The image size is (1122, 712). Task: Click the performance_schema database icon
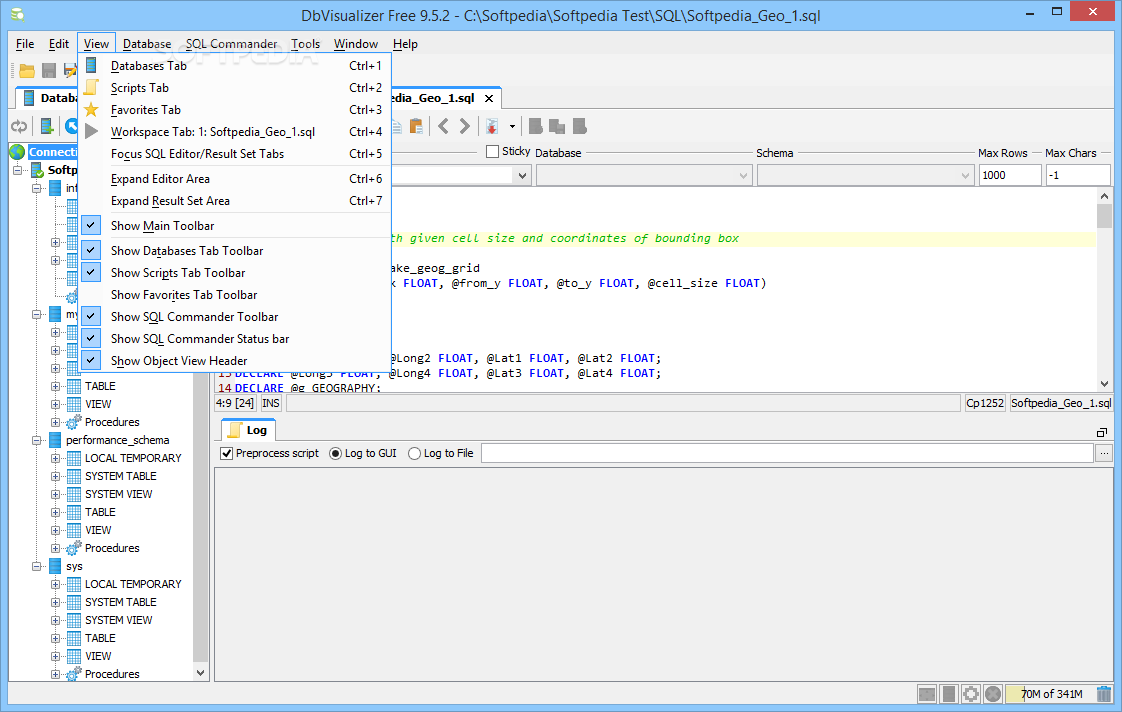[x=55, y=440]
